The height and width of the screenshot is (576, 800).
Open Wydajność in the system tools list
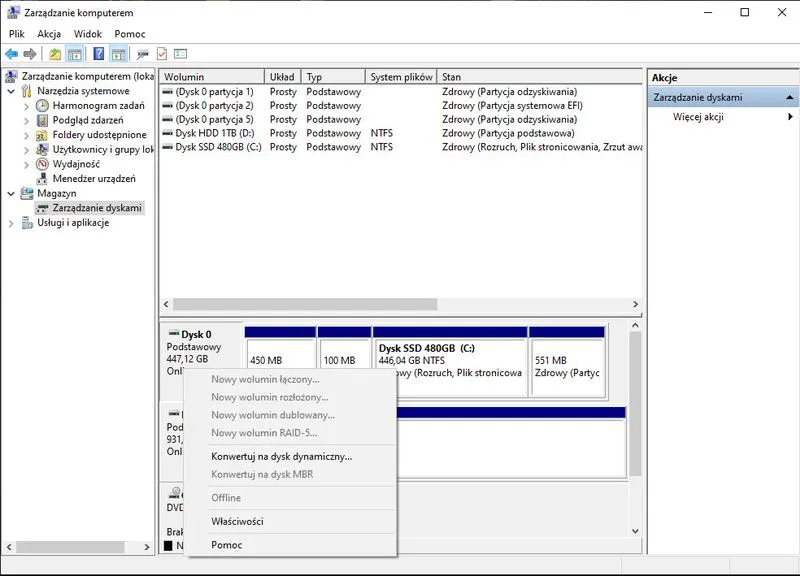78,164
